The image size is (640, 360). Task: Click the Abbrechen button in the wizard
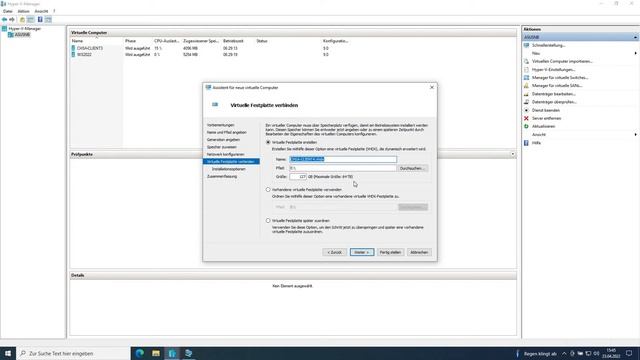419,252
